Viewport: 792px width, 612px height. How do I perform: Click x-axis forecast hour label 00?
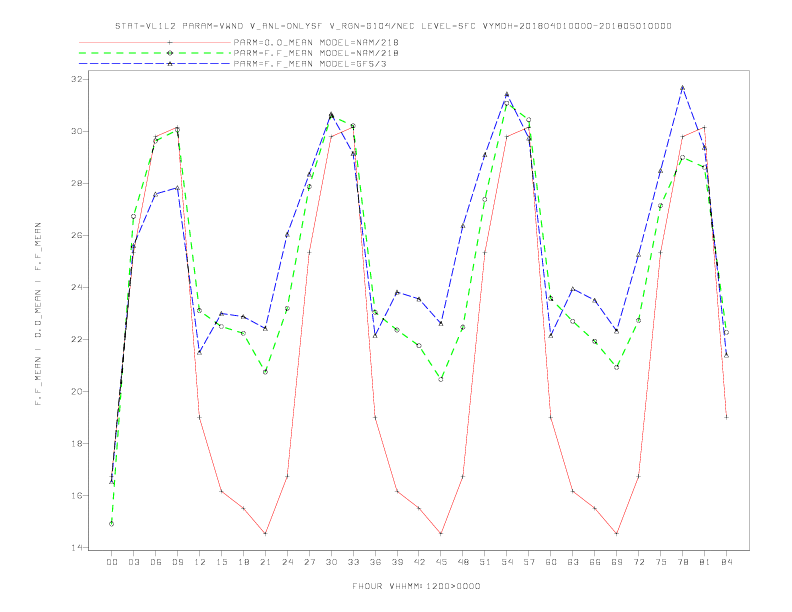[x=112, y=562]
